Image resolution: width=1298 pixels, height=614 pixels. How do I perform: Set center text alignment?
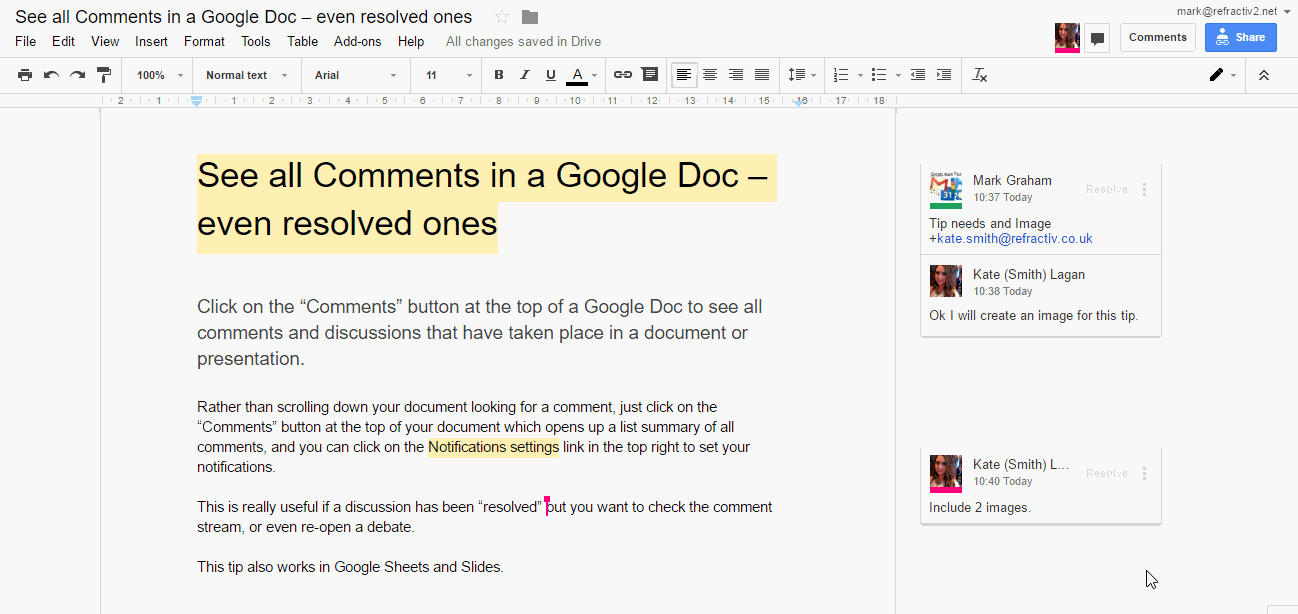click(x=710, y=75)
